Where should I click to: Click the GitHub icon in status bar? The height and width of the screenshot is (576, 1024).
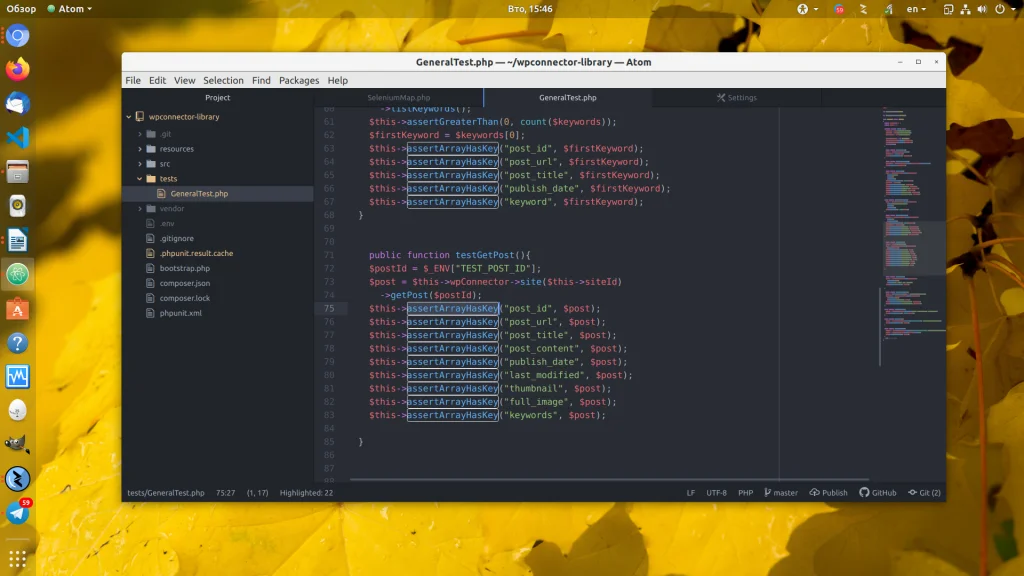click(864, 493)
